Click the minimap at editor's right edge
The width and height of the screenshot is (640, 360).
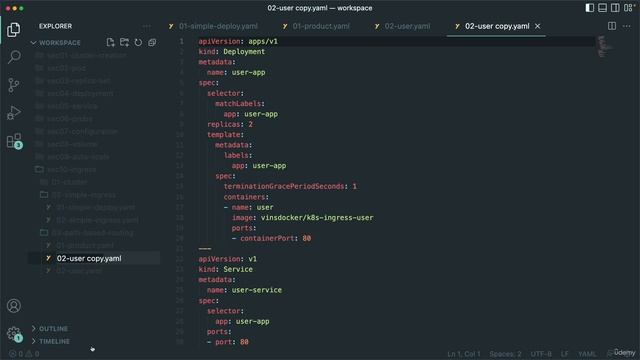pyautogui.click(x=604, y=47)
